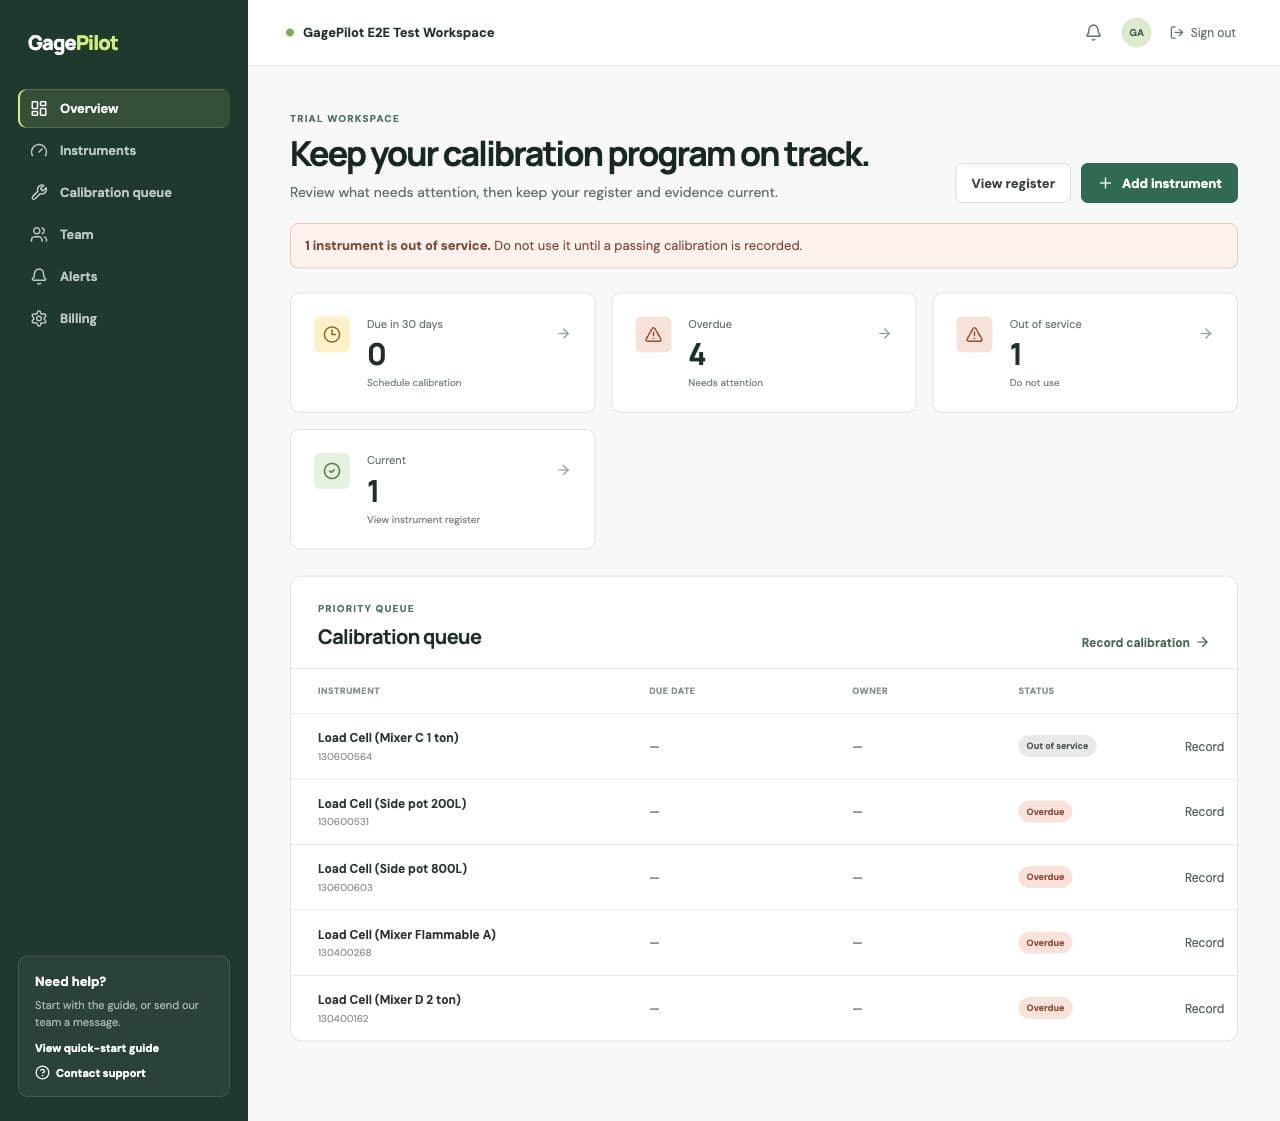Click the STATUS column header
The height and width of the screenshot is (1121, 1280).
click(x=1036, y=691)
